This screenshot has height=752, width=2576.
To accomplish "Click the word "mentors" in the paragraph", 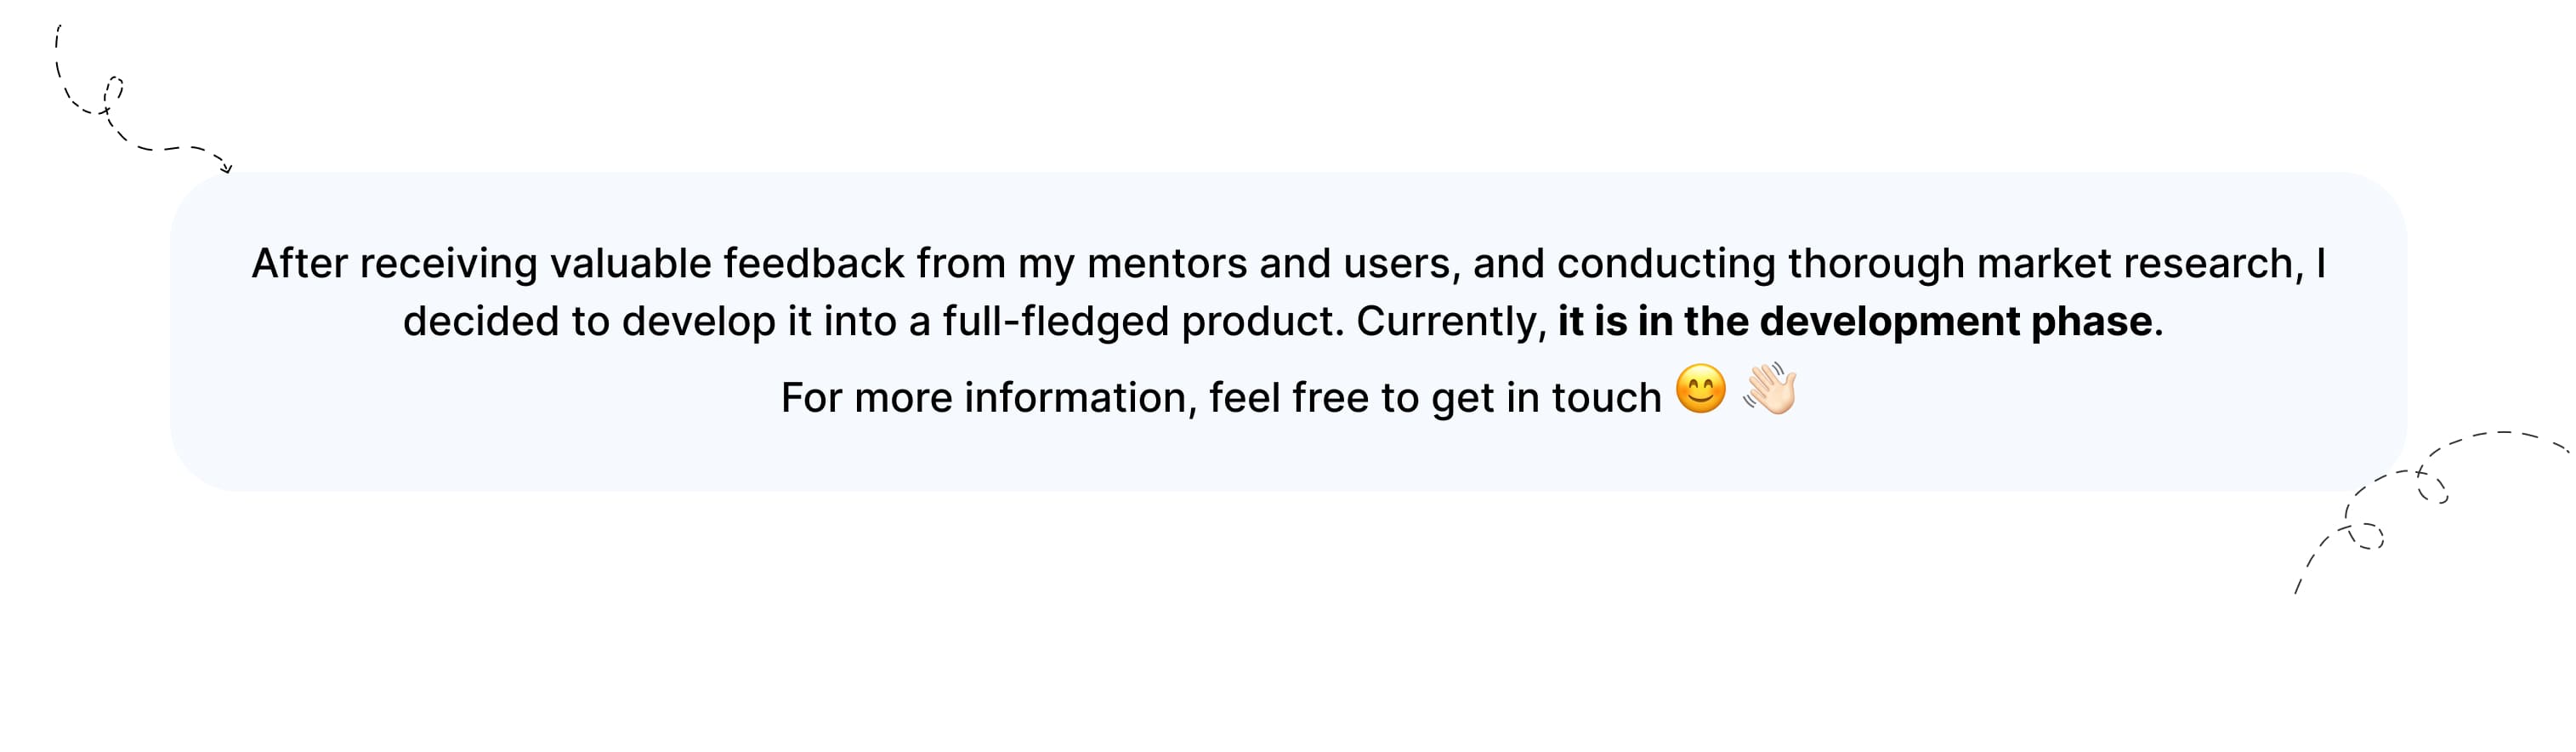I will (x=1166, y=264).
